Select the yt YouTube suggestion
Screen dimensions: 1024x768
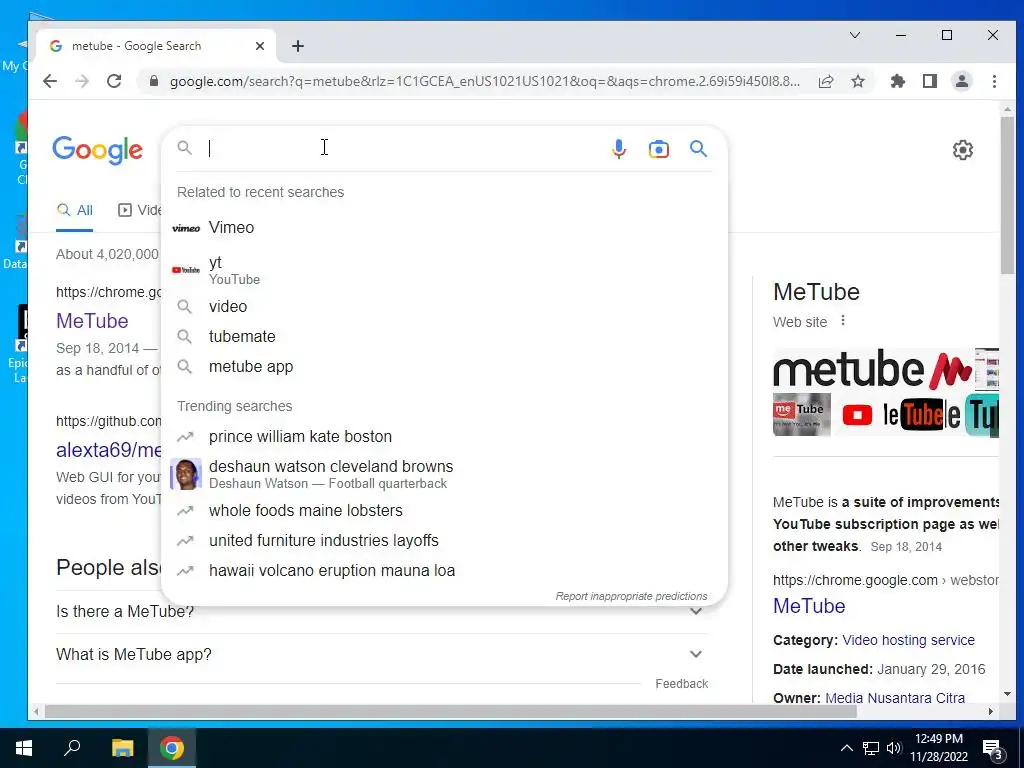(x=444, y=270)
